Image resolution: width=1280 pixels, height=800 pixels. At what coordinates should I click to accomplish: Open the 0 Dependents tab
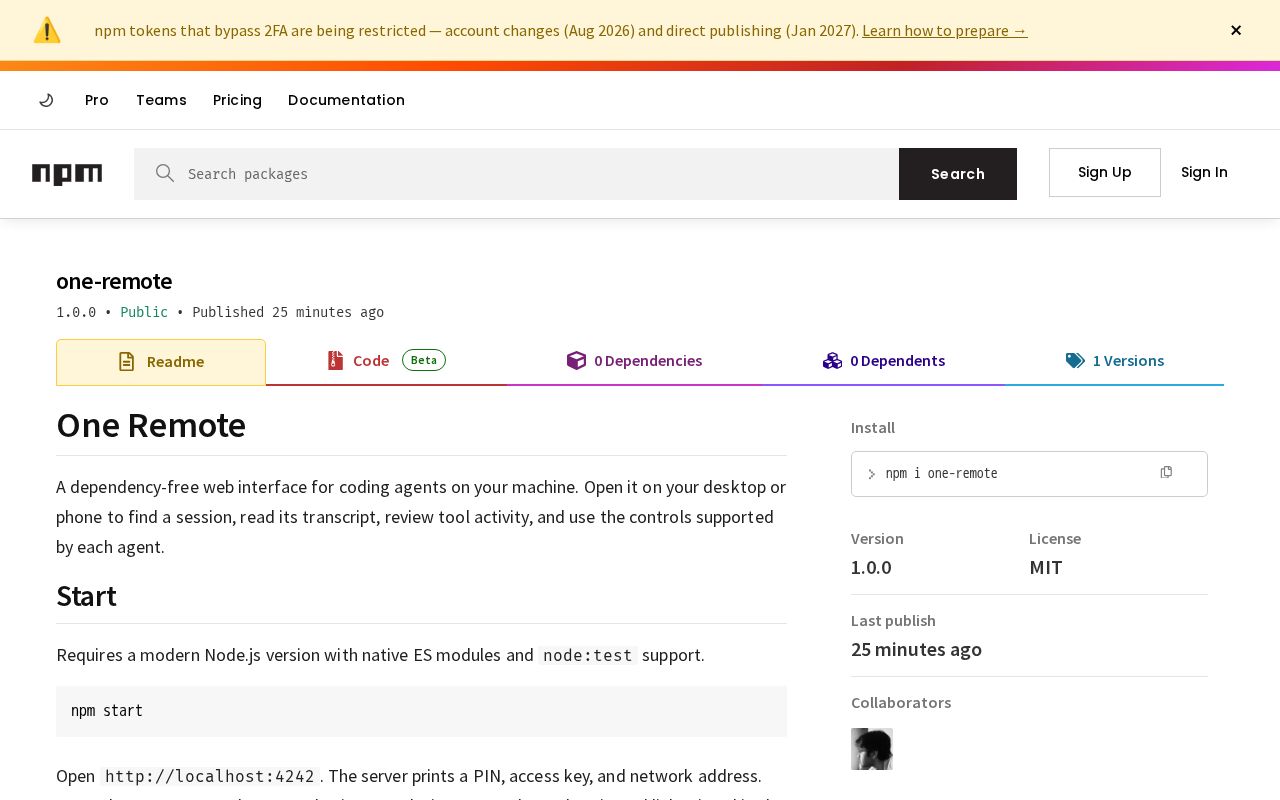click(884, 361)
